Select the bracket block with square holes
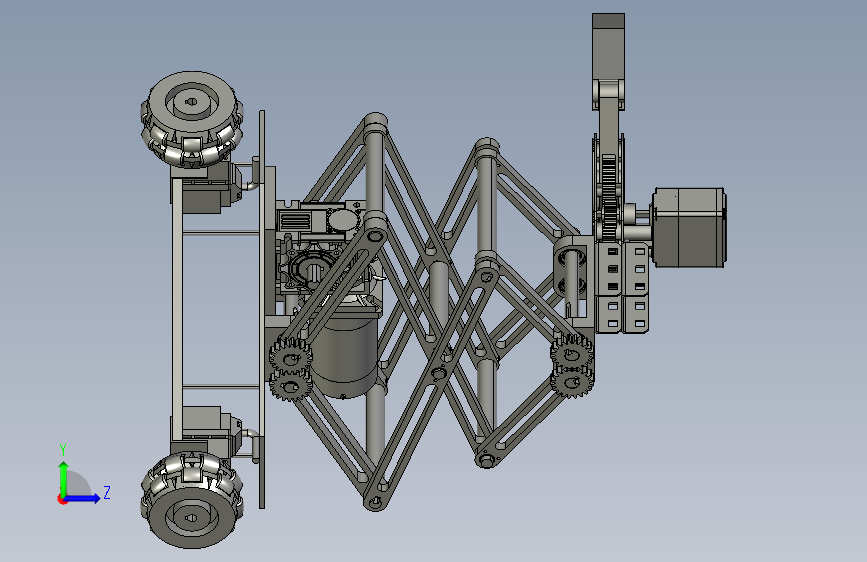The image size is (867, 562). click(x=621, y=288)
